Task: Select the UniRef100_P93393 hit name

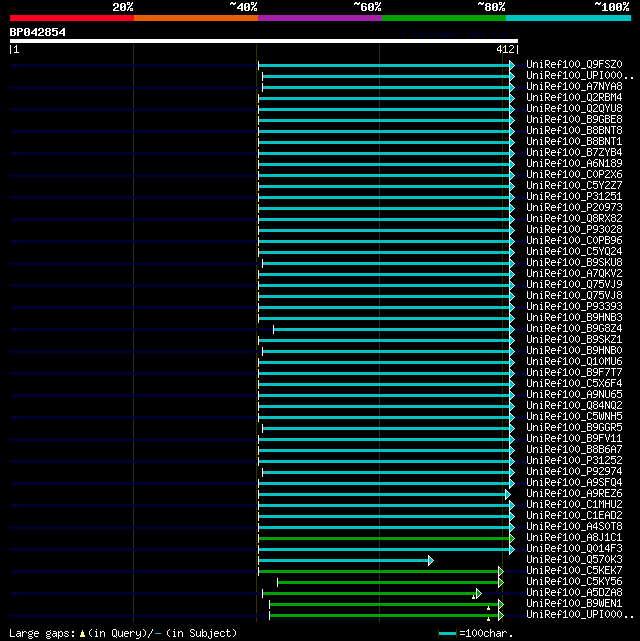Action: point(574,307)
